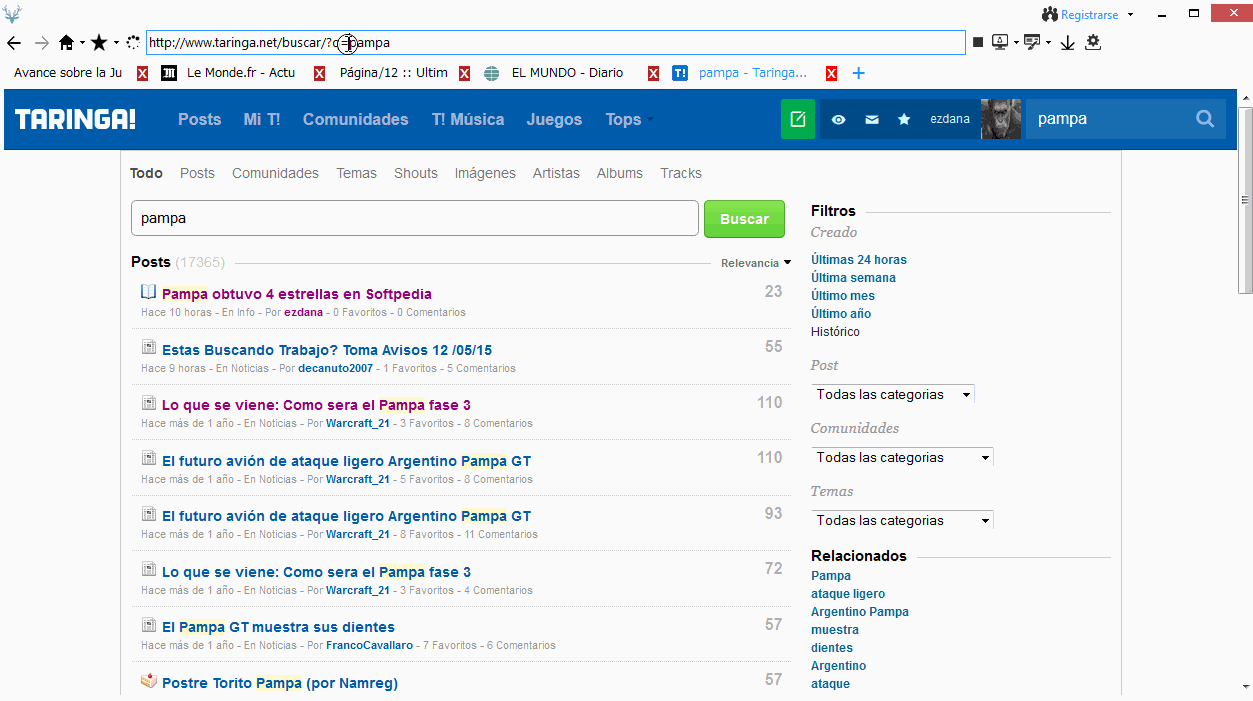This screenshot has height=701, width=1253.
Task: Expand the Tops menu in Taringa header
Action: click(x=629, y=119)
